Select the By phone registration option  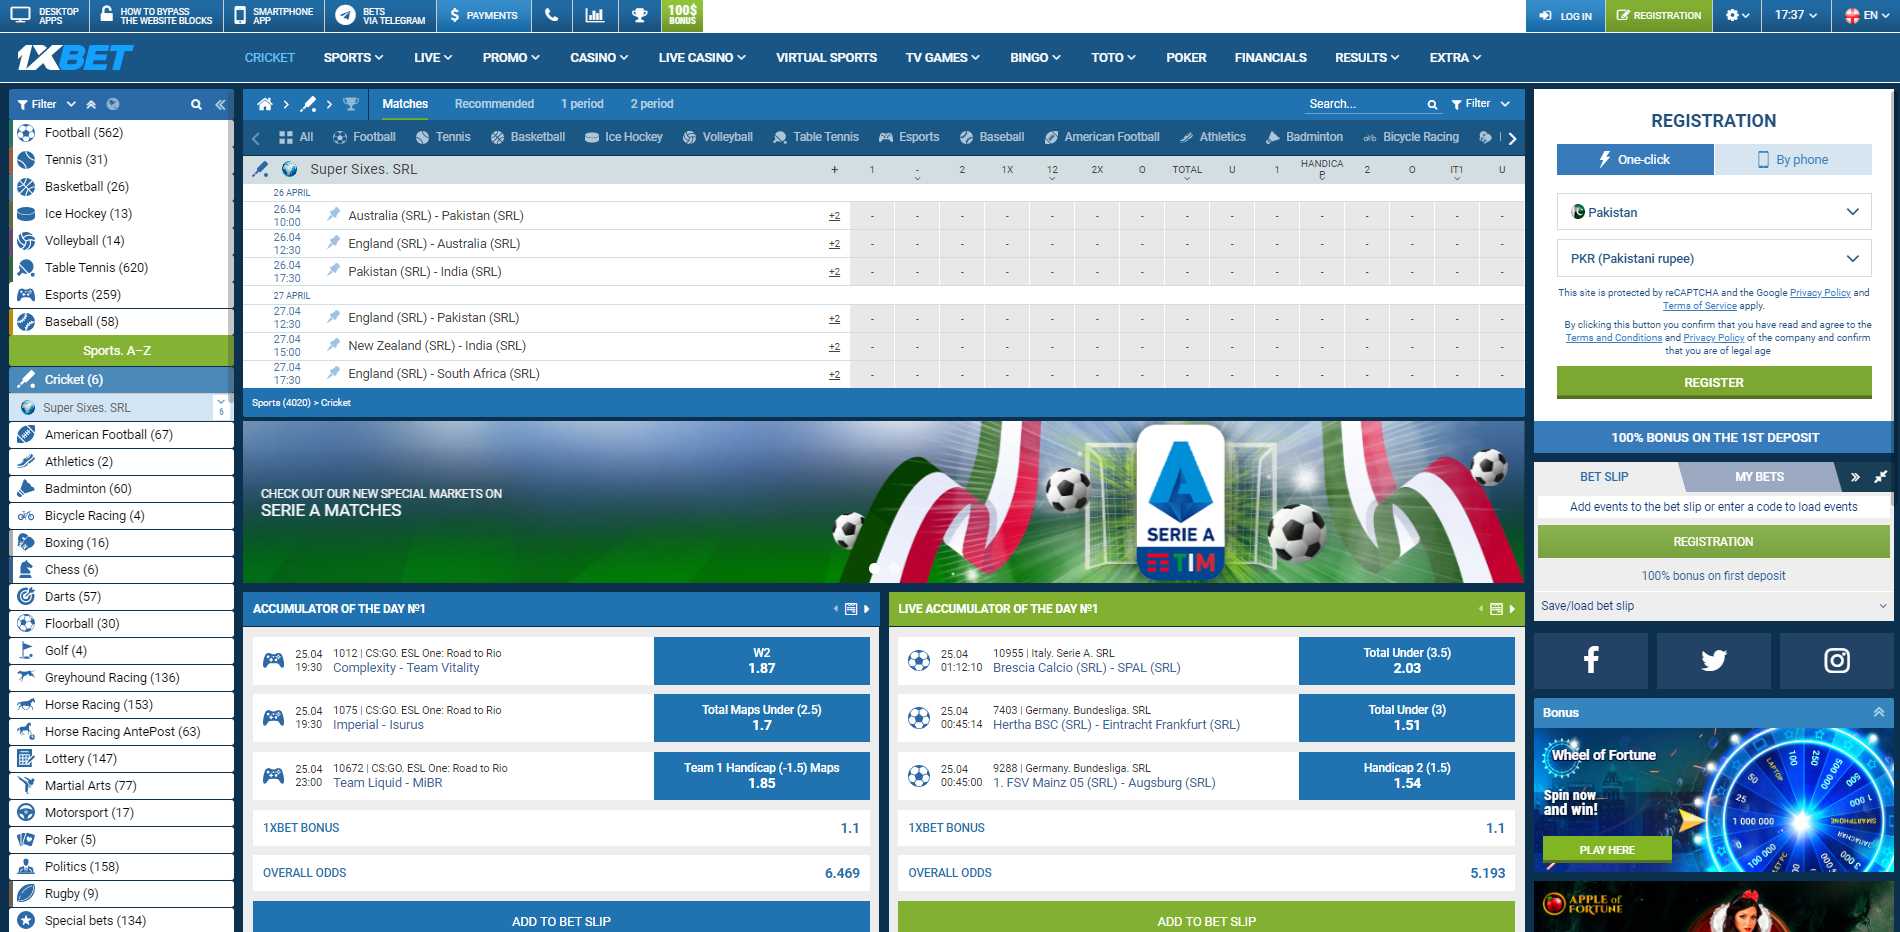point(1793,159)
